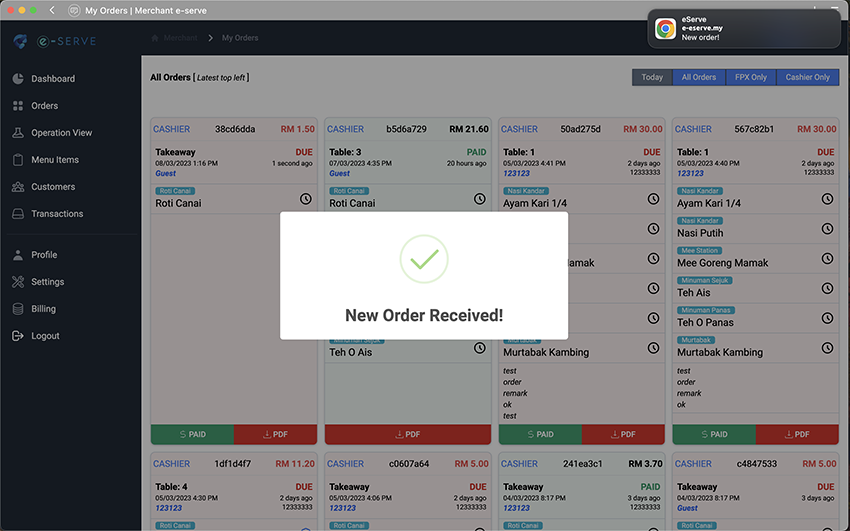Click clock icon for Teh O Panas in order 567c82b1
Screen dimensions: 850x531
pyautogui.click(x=827, y=318)
